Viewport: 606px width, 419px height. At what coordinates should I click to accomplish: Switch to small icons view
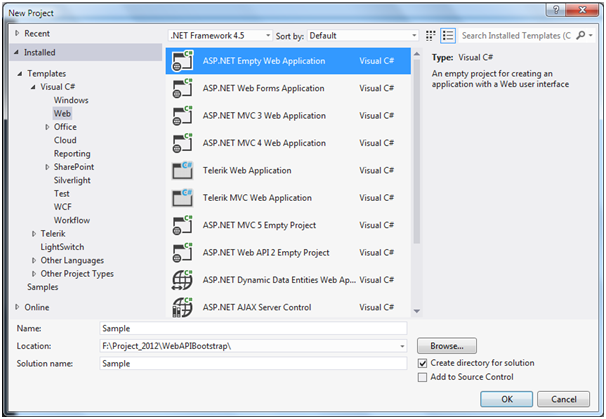point(431,36)
